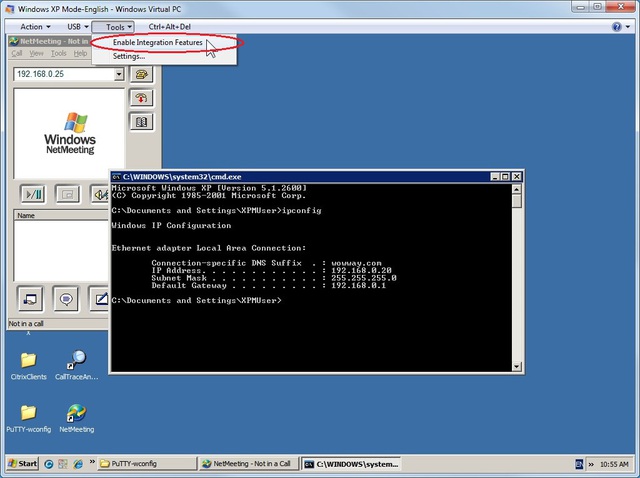Click the Name column header in participant list
Image resolution: width=640 pixels, height=478 pixels.
pos(61,216)
